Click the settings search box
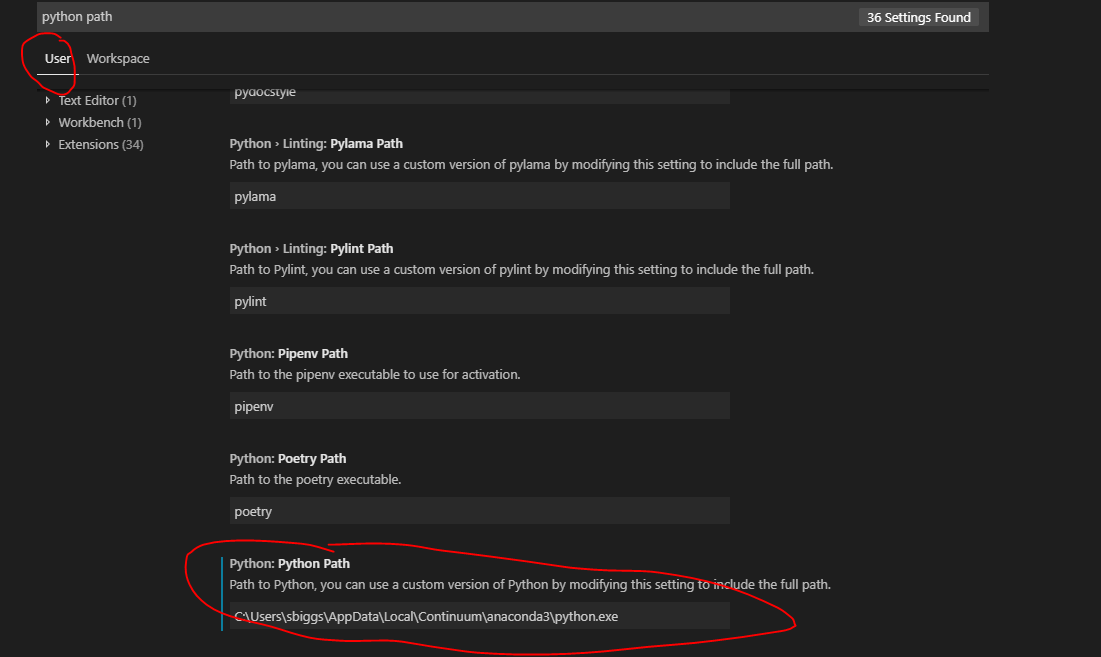Screen dimensions: 1101x657 tap(400, 16)
